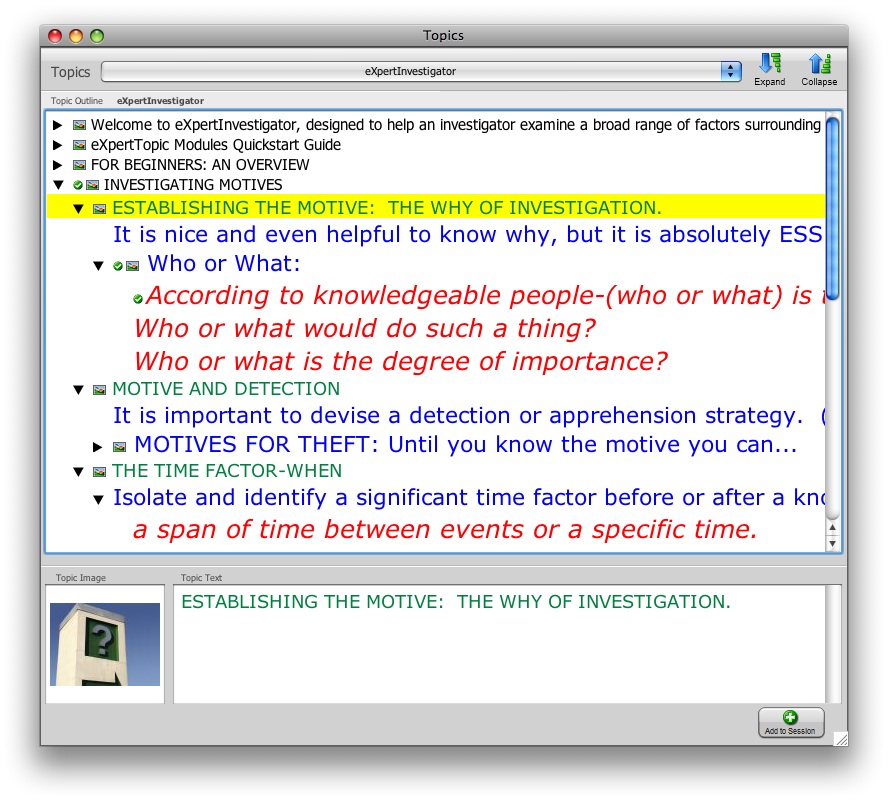
Task: Click in the Topic Text field
Action: [499, 645]
